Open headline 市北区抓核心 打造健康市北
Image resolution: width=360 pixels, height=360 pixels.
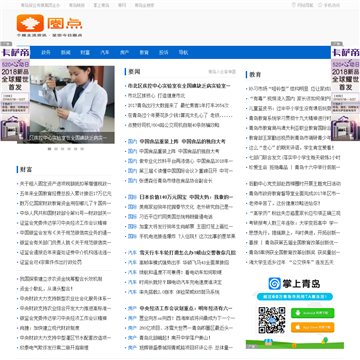pos(156,96)
